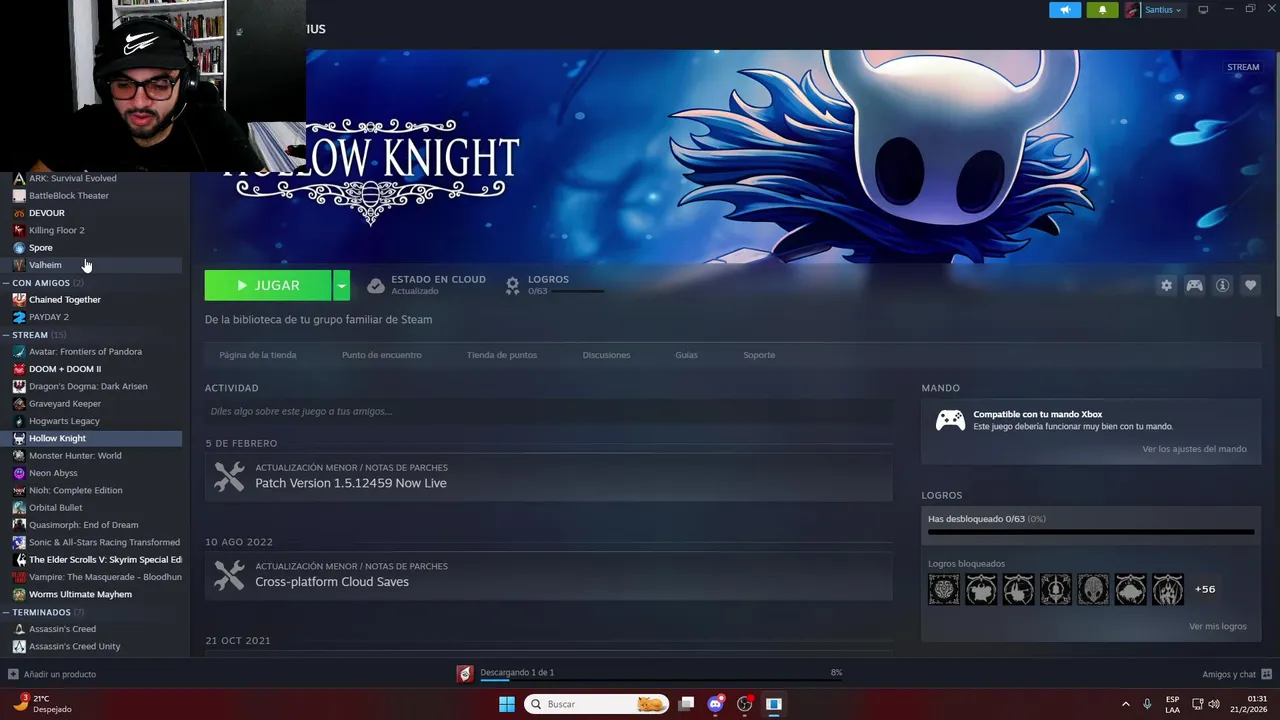This screenshot has width=1280, height=720.
Task: Open the Windows Start menu
Action: (x=507, y=704)
